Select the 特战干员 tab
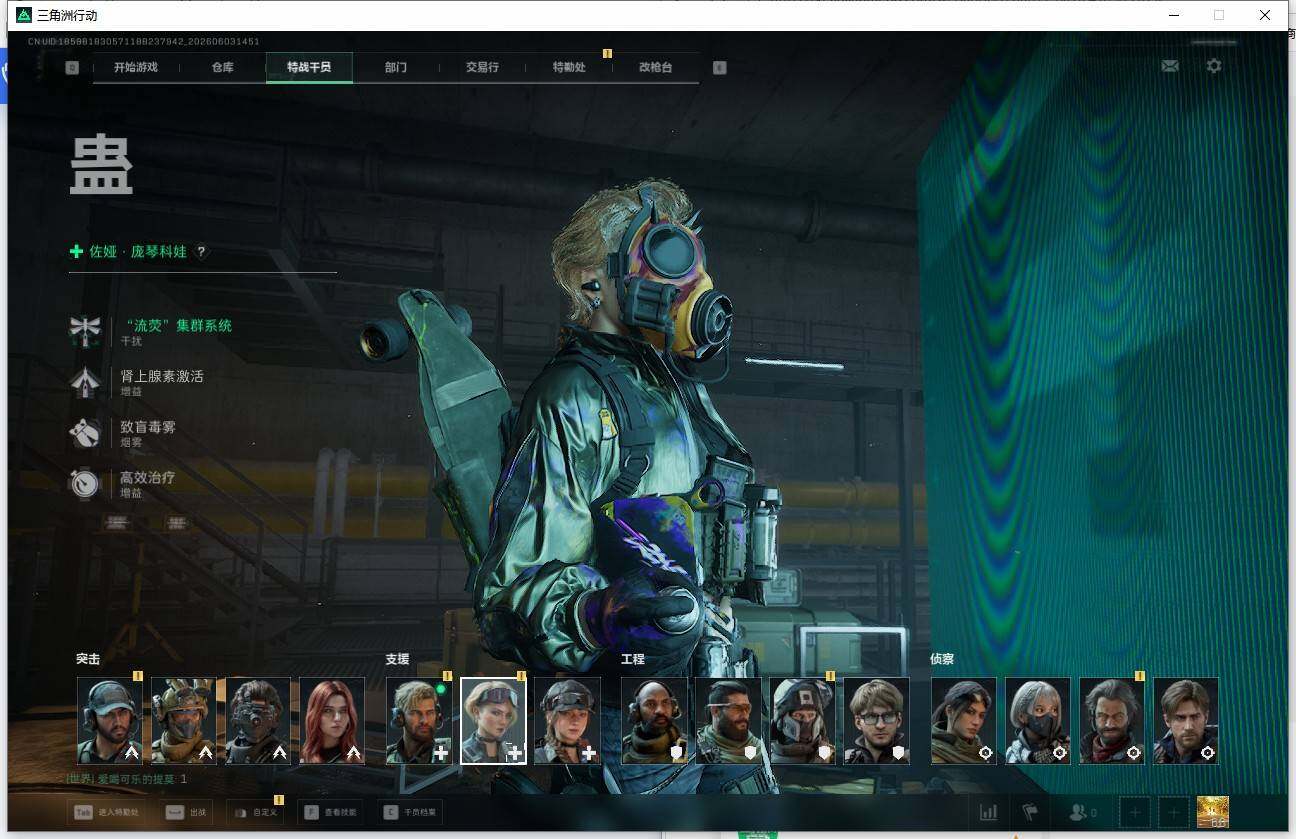The width and height of the screenshot is (1296, 839). 309,67
